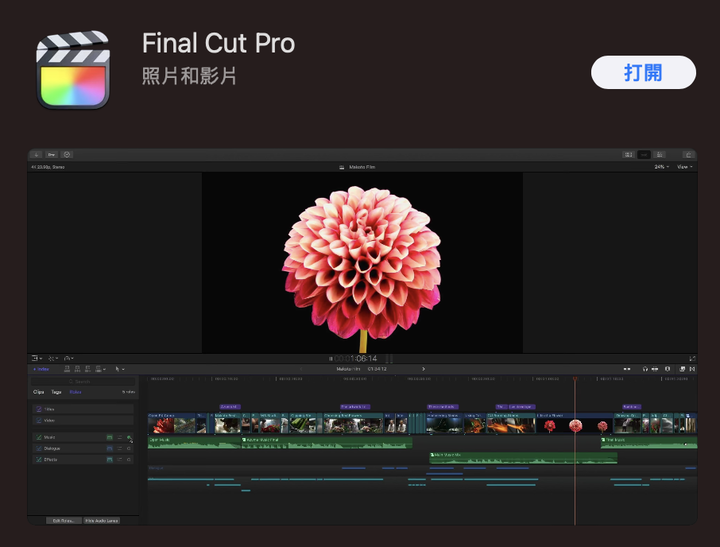720x547 pixels.
Task: Toggle the snapping icon
Action: (x=668, y=369)
